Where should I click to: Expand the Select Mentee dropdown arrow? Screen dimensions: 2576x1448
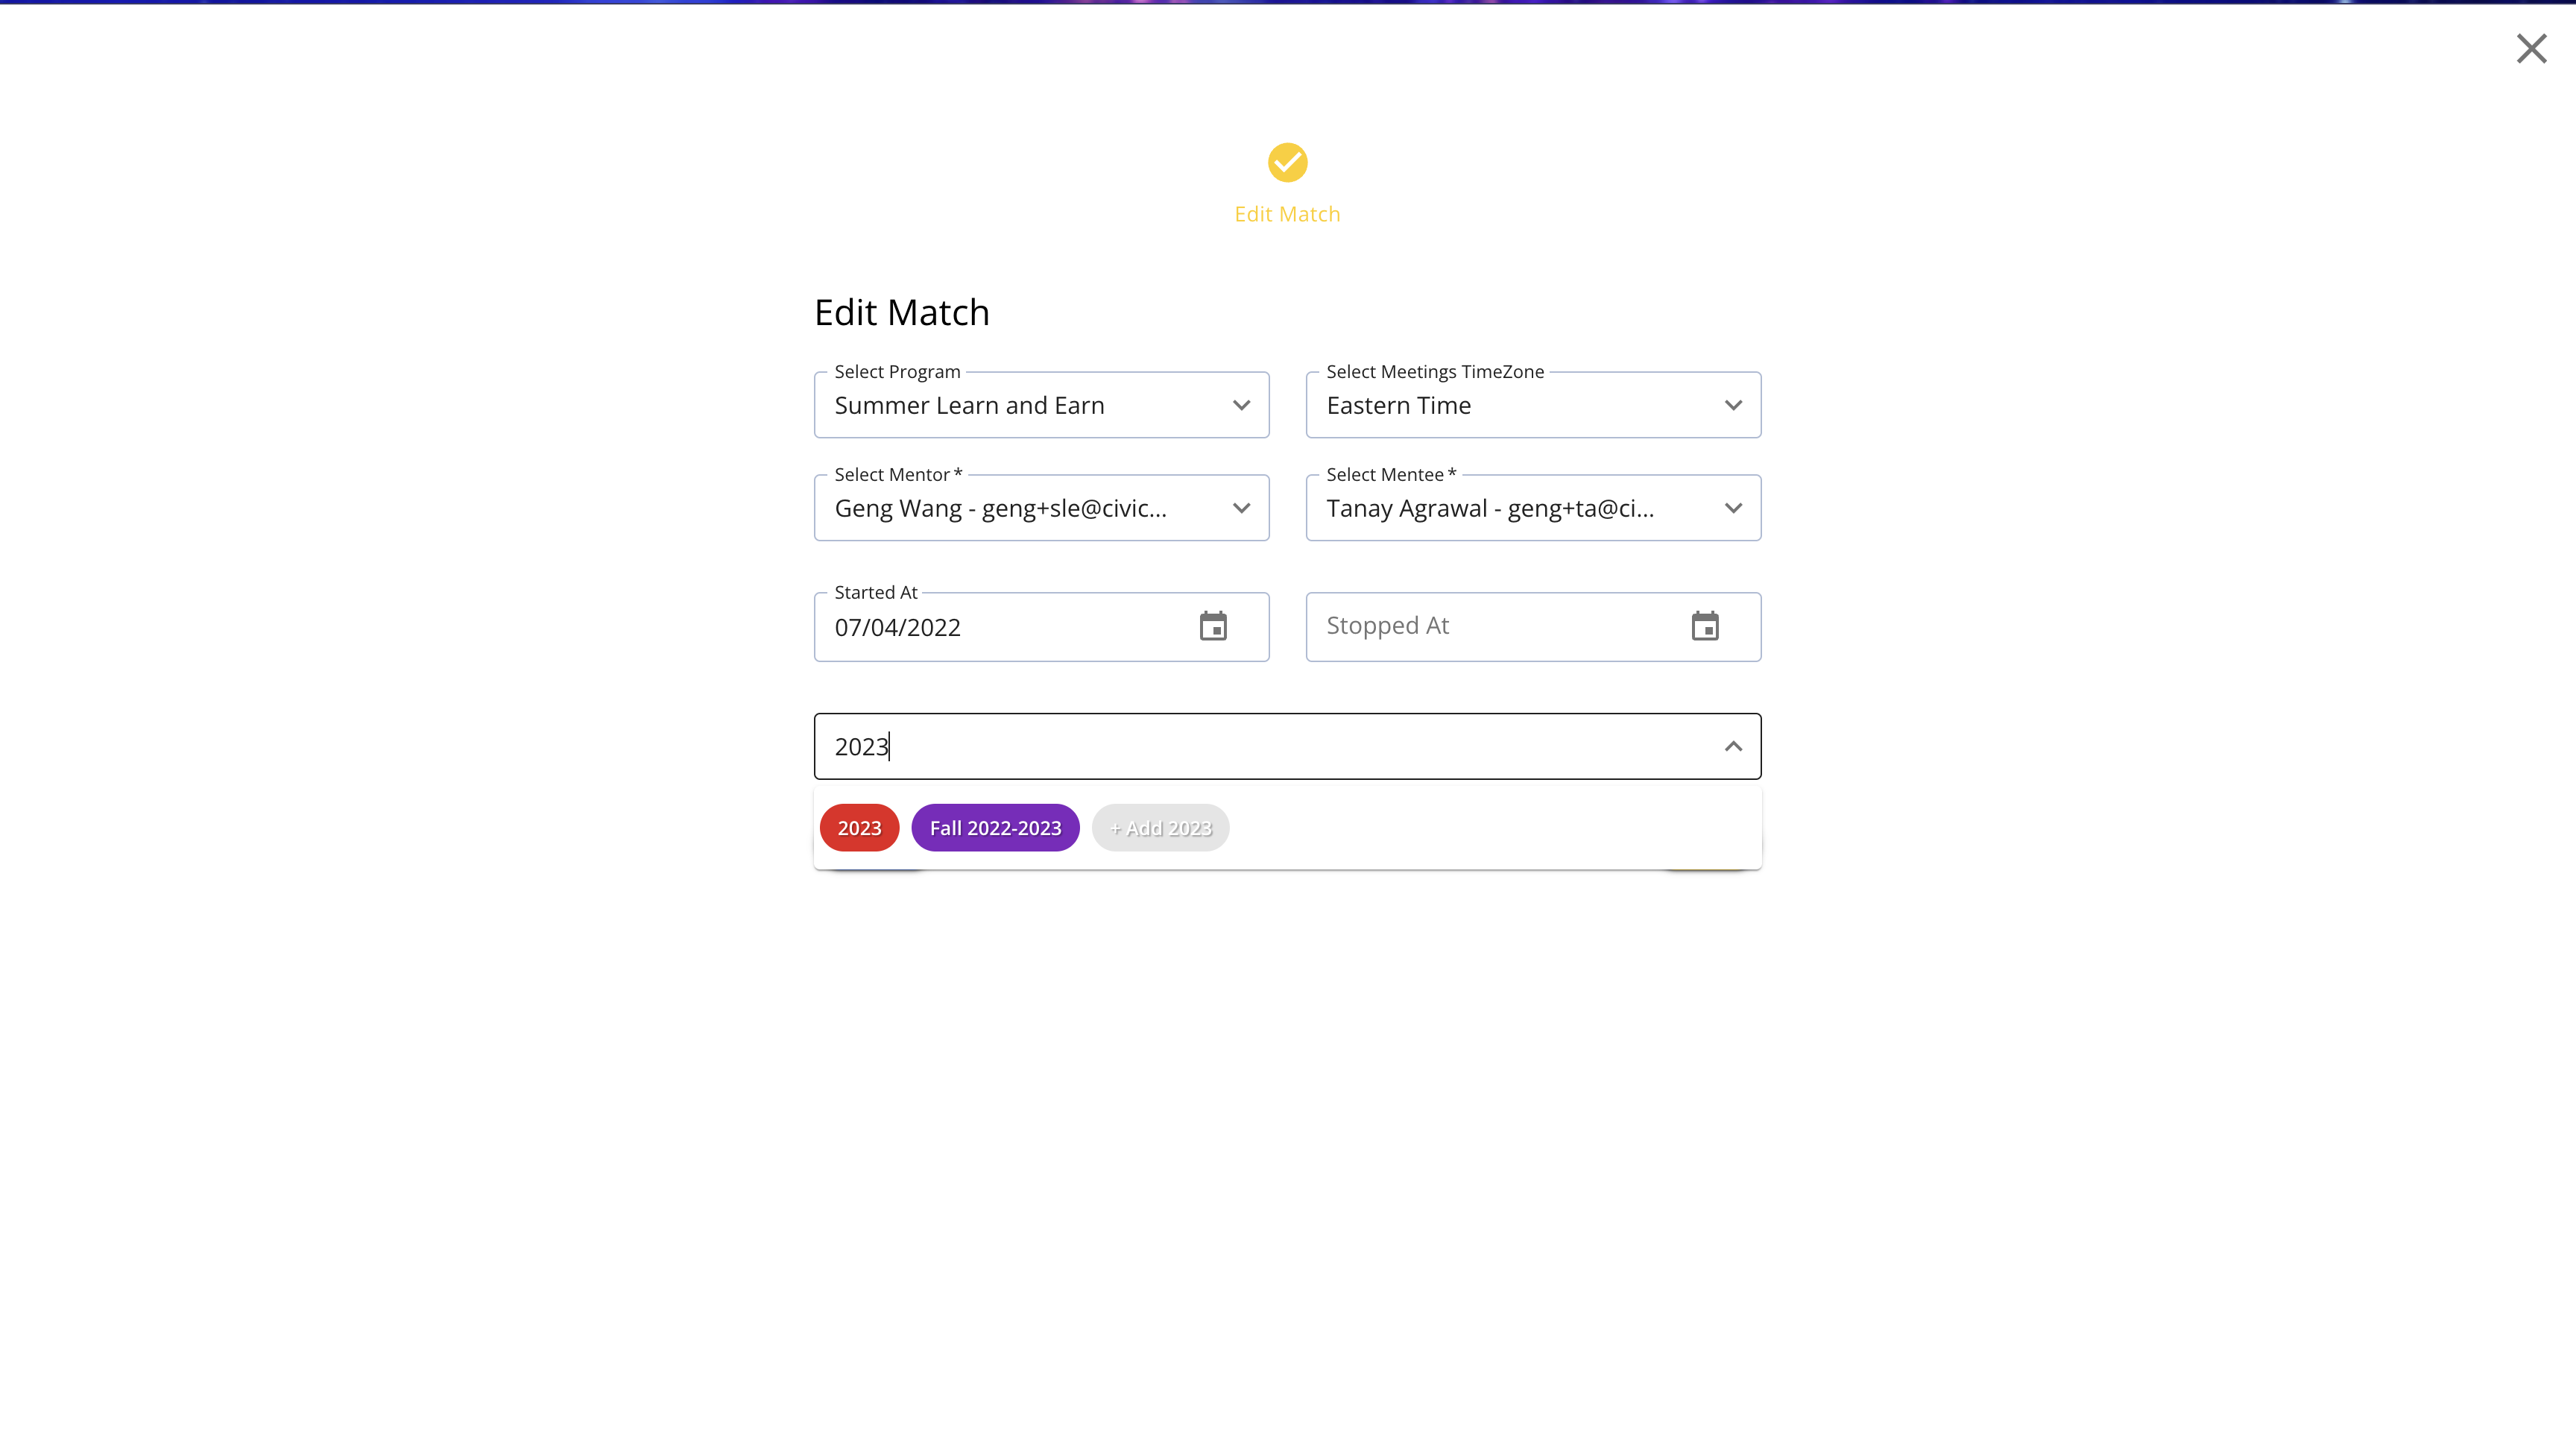[1733, 508]
